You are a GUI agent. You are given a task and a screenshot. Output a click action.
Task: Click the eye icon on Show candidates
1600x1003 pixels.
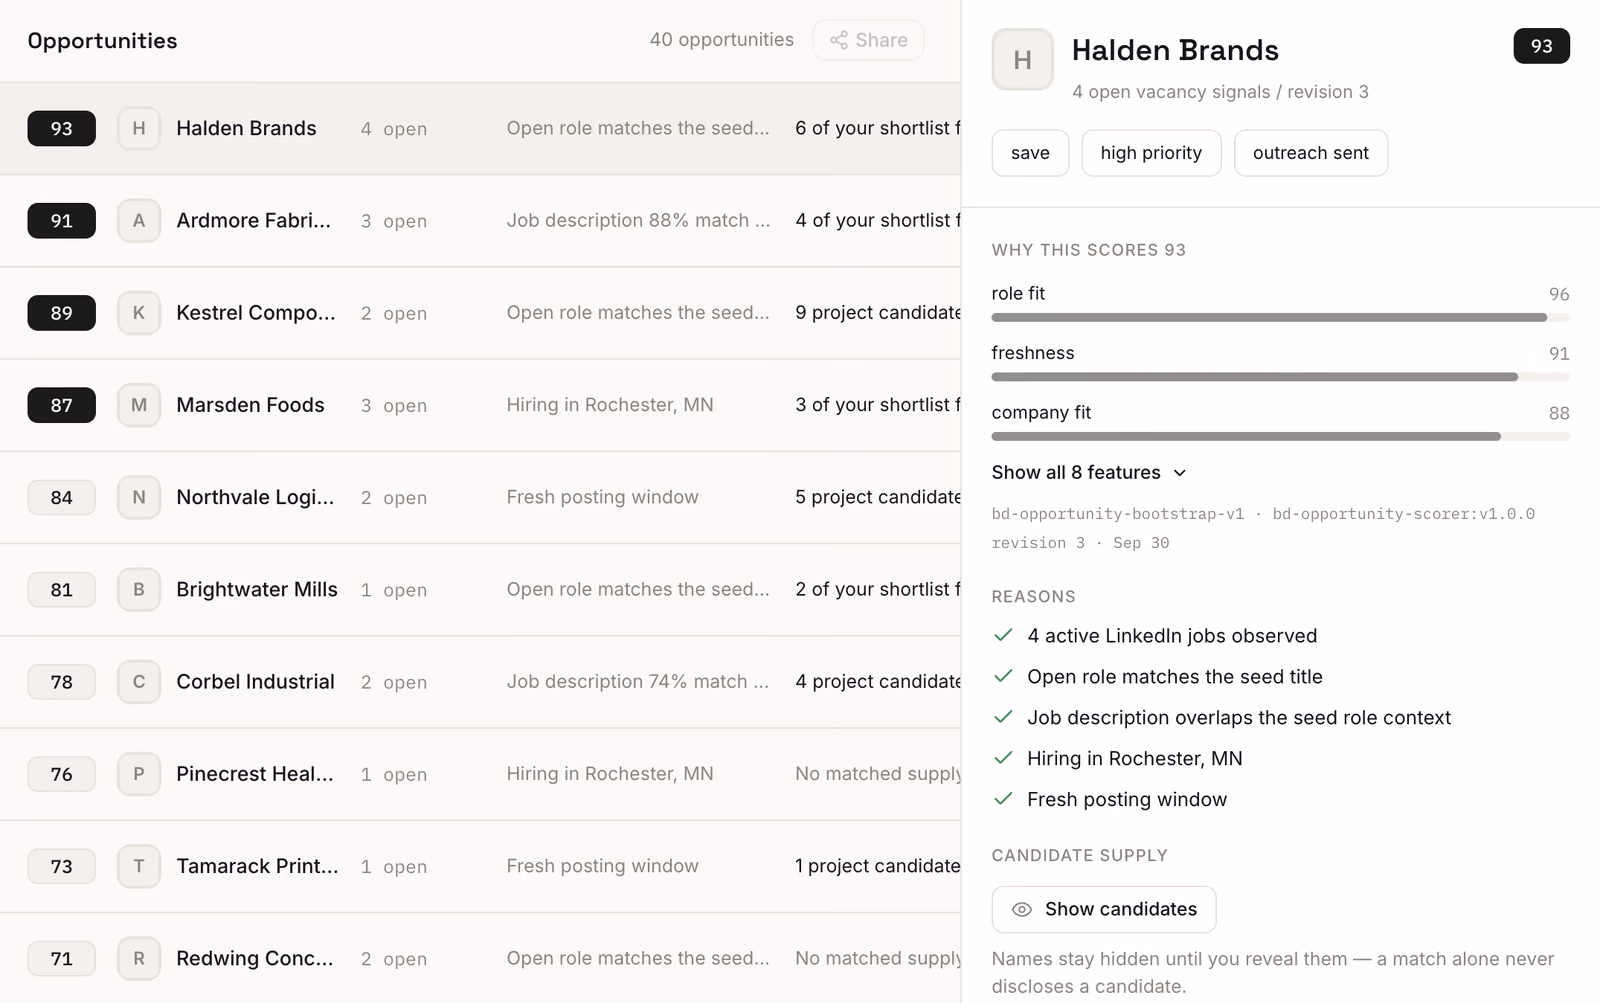point(1022,910)
